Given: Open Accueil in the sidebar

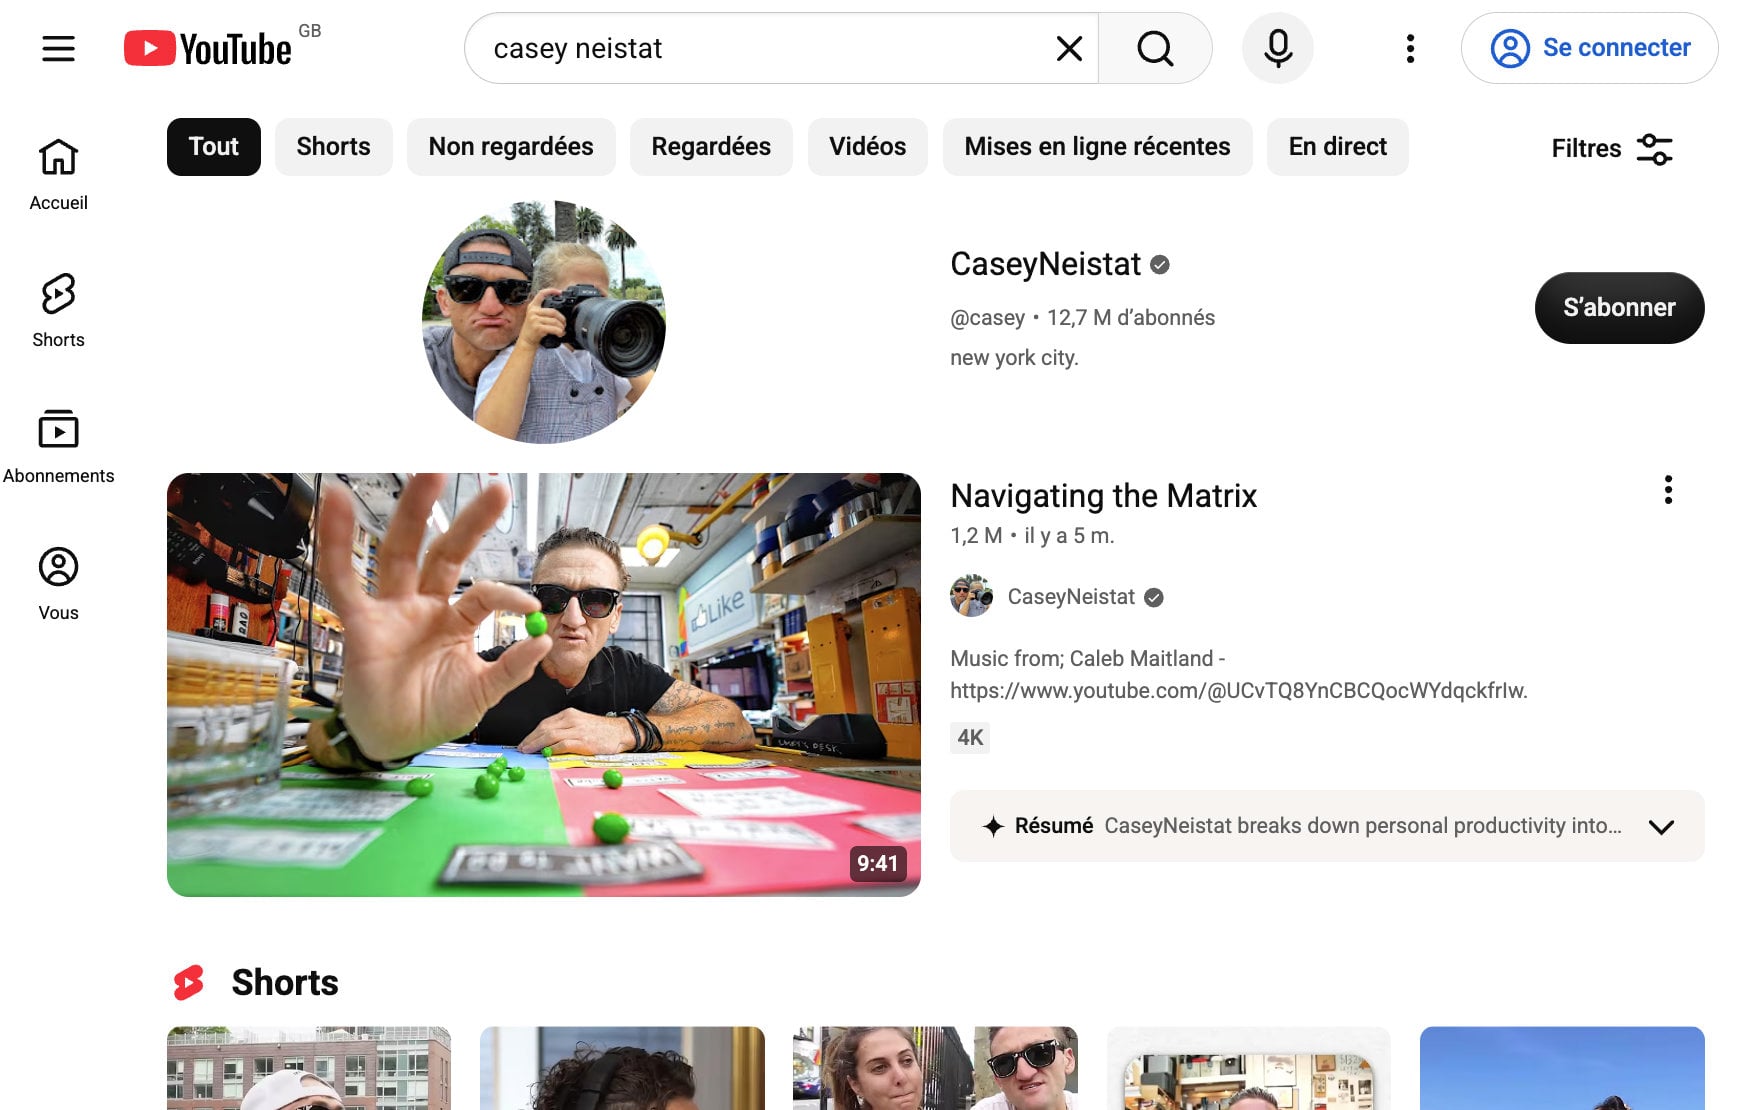Looking at the screenshot, I should (58, 175).
